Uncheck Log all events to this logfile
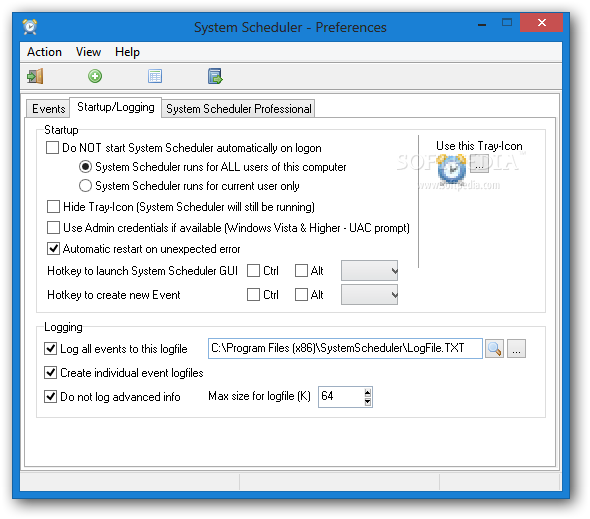 50,349
